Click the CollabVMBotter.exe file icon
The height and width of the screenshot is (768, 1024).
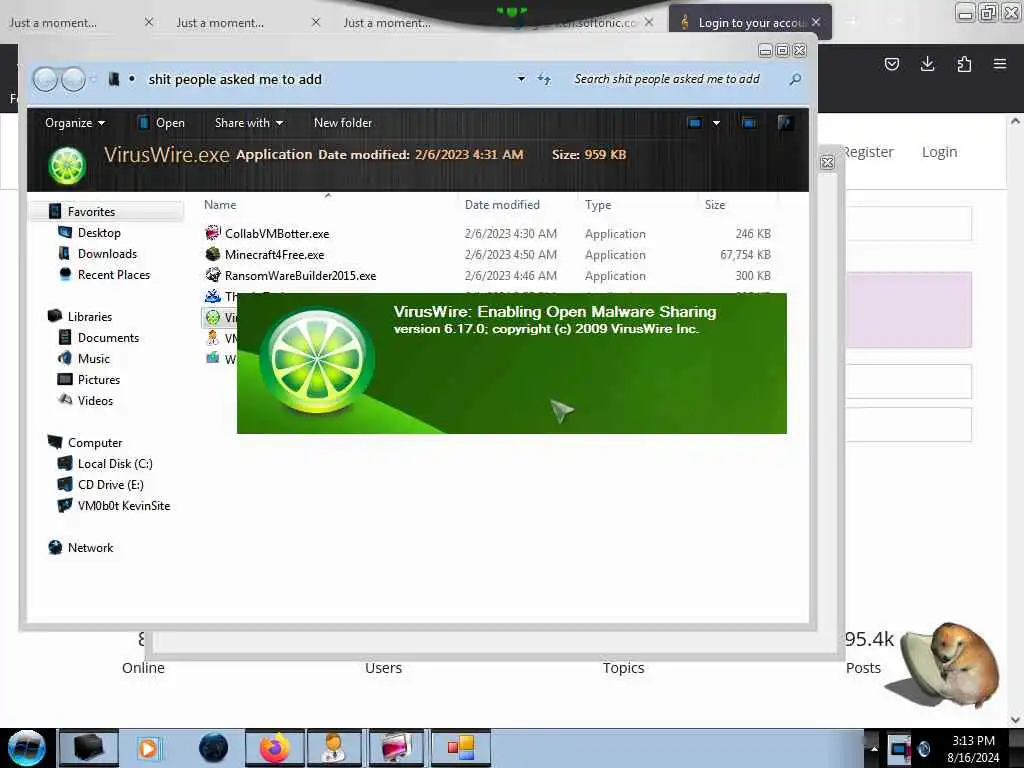pyautogui.click(x=213, y=233)
